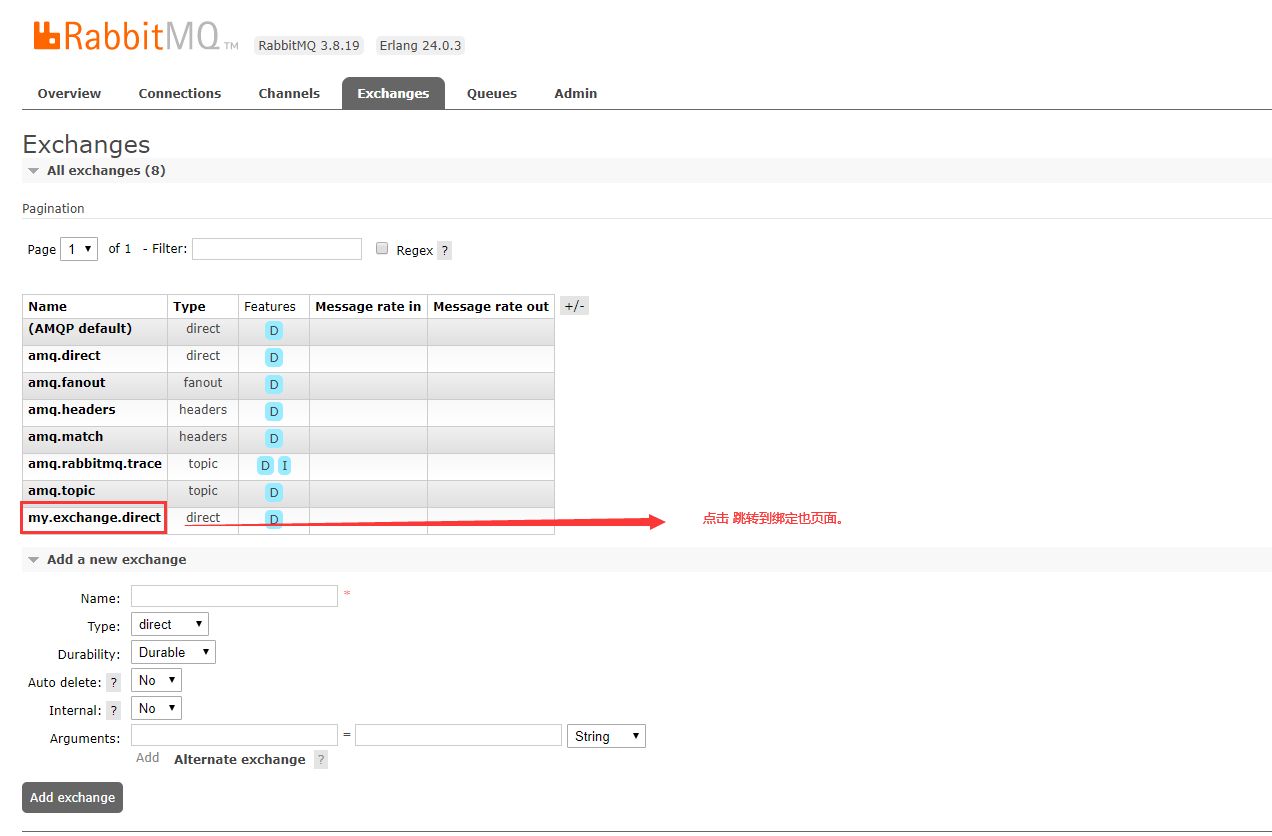Viewport: 1272px width, 836px height.
Task: Open the amq.match exchange link
Action: pos(65,437)
